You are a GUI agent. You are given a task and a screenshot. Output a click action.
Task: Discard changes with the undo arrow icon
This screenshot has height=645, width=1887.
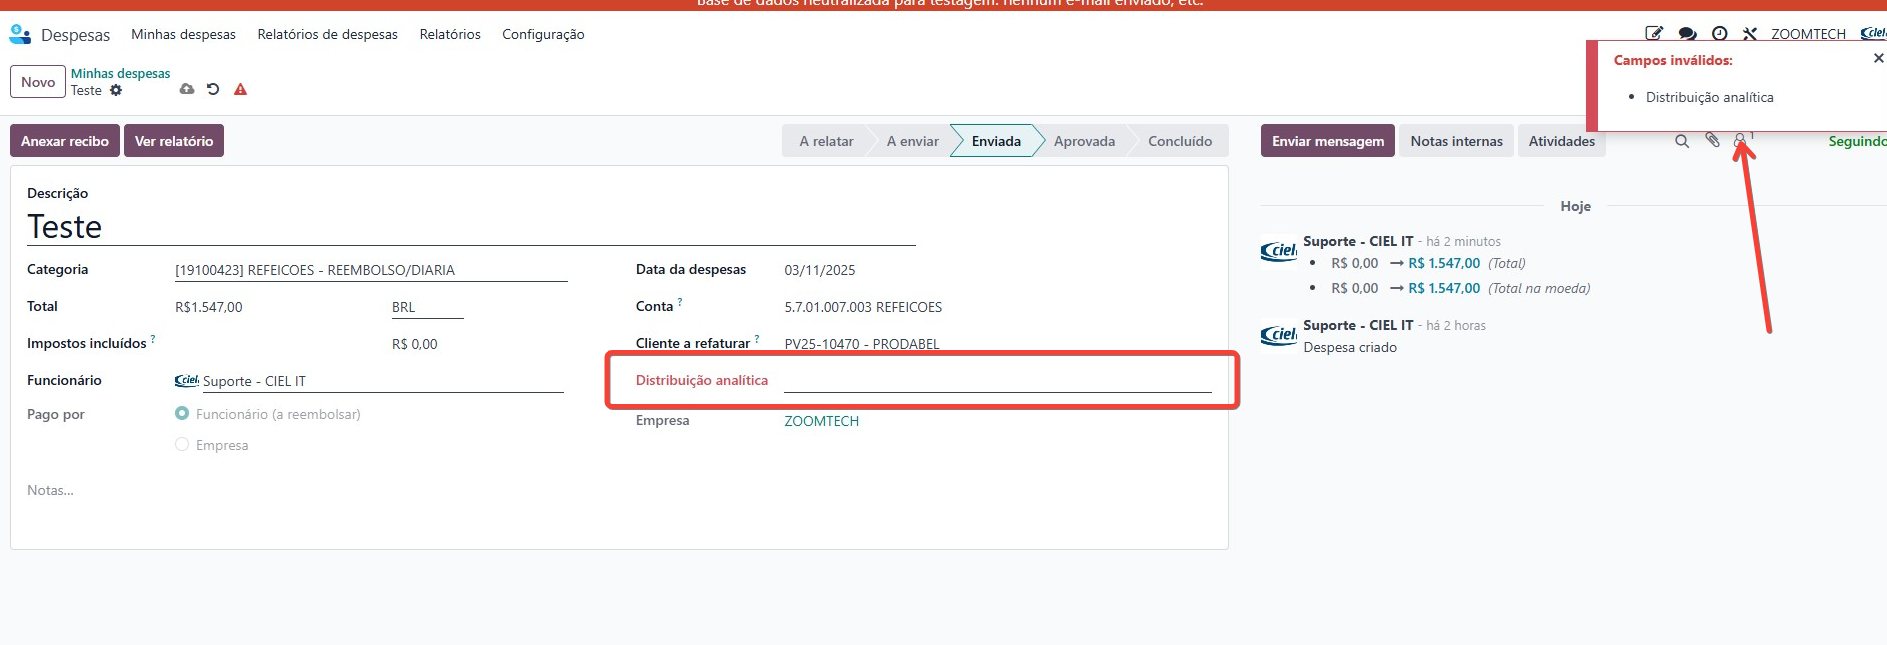tap(213, 89)
